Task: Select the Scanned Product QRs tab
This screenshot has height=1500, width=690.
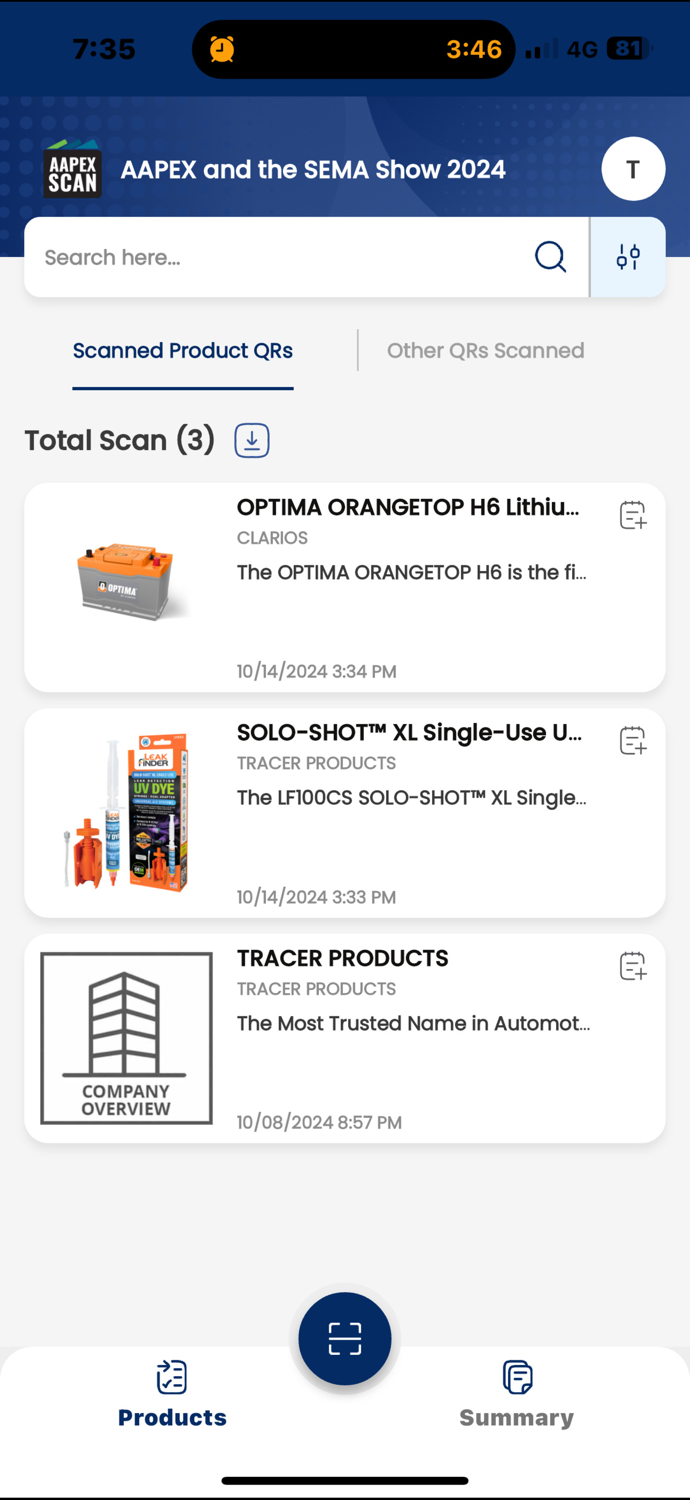Action: coord(182,350)
